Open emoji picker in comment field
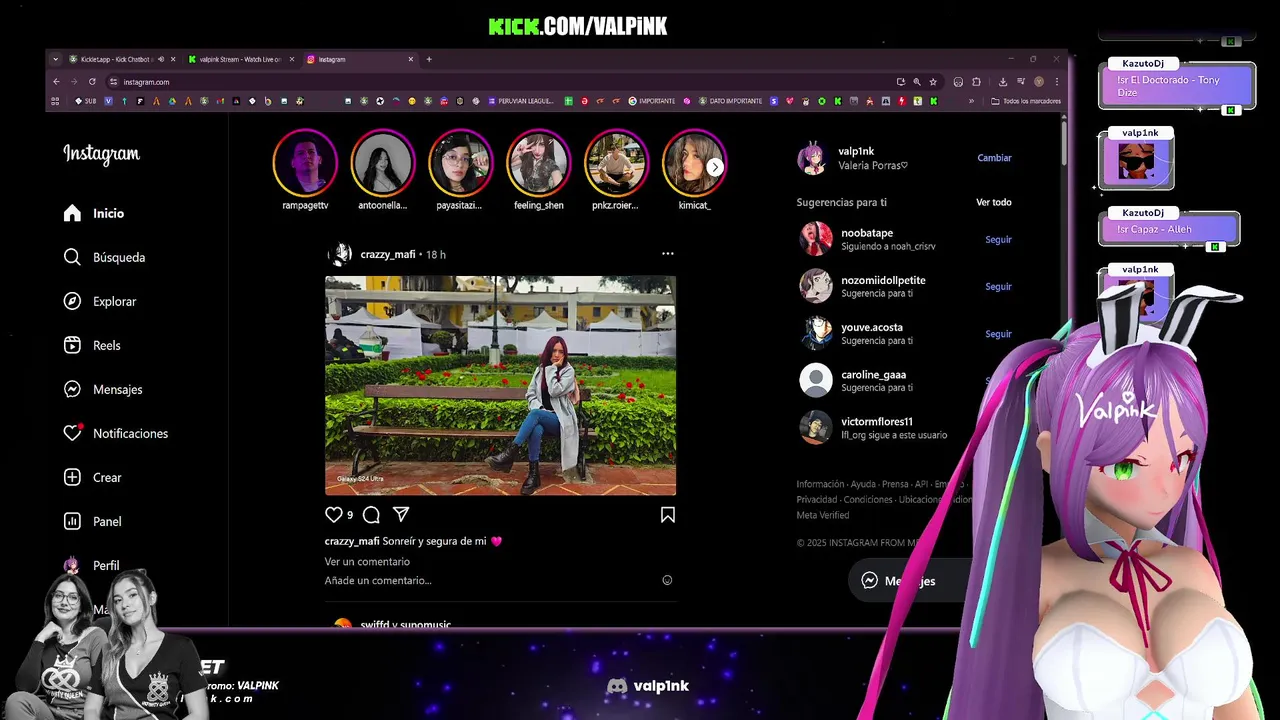 (668, 580)
